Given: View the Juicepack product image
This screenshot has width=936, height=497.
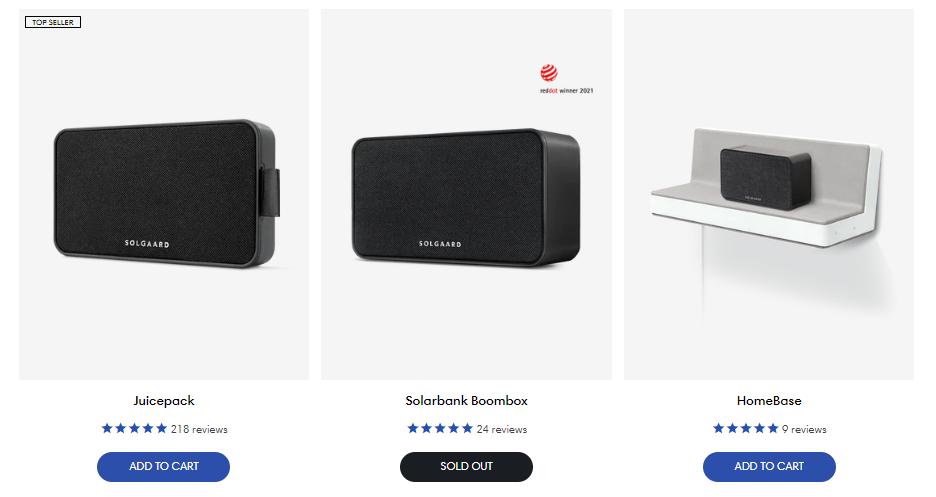Looking at the screenshot, I should pyautogui.click(x=164, y=194).
